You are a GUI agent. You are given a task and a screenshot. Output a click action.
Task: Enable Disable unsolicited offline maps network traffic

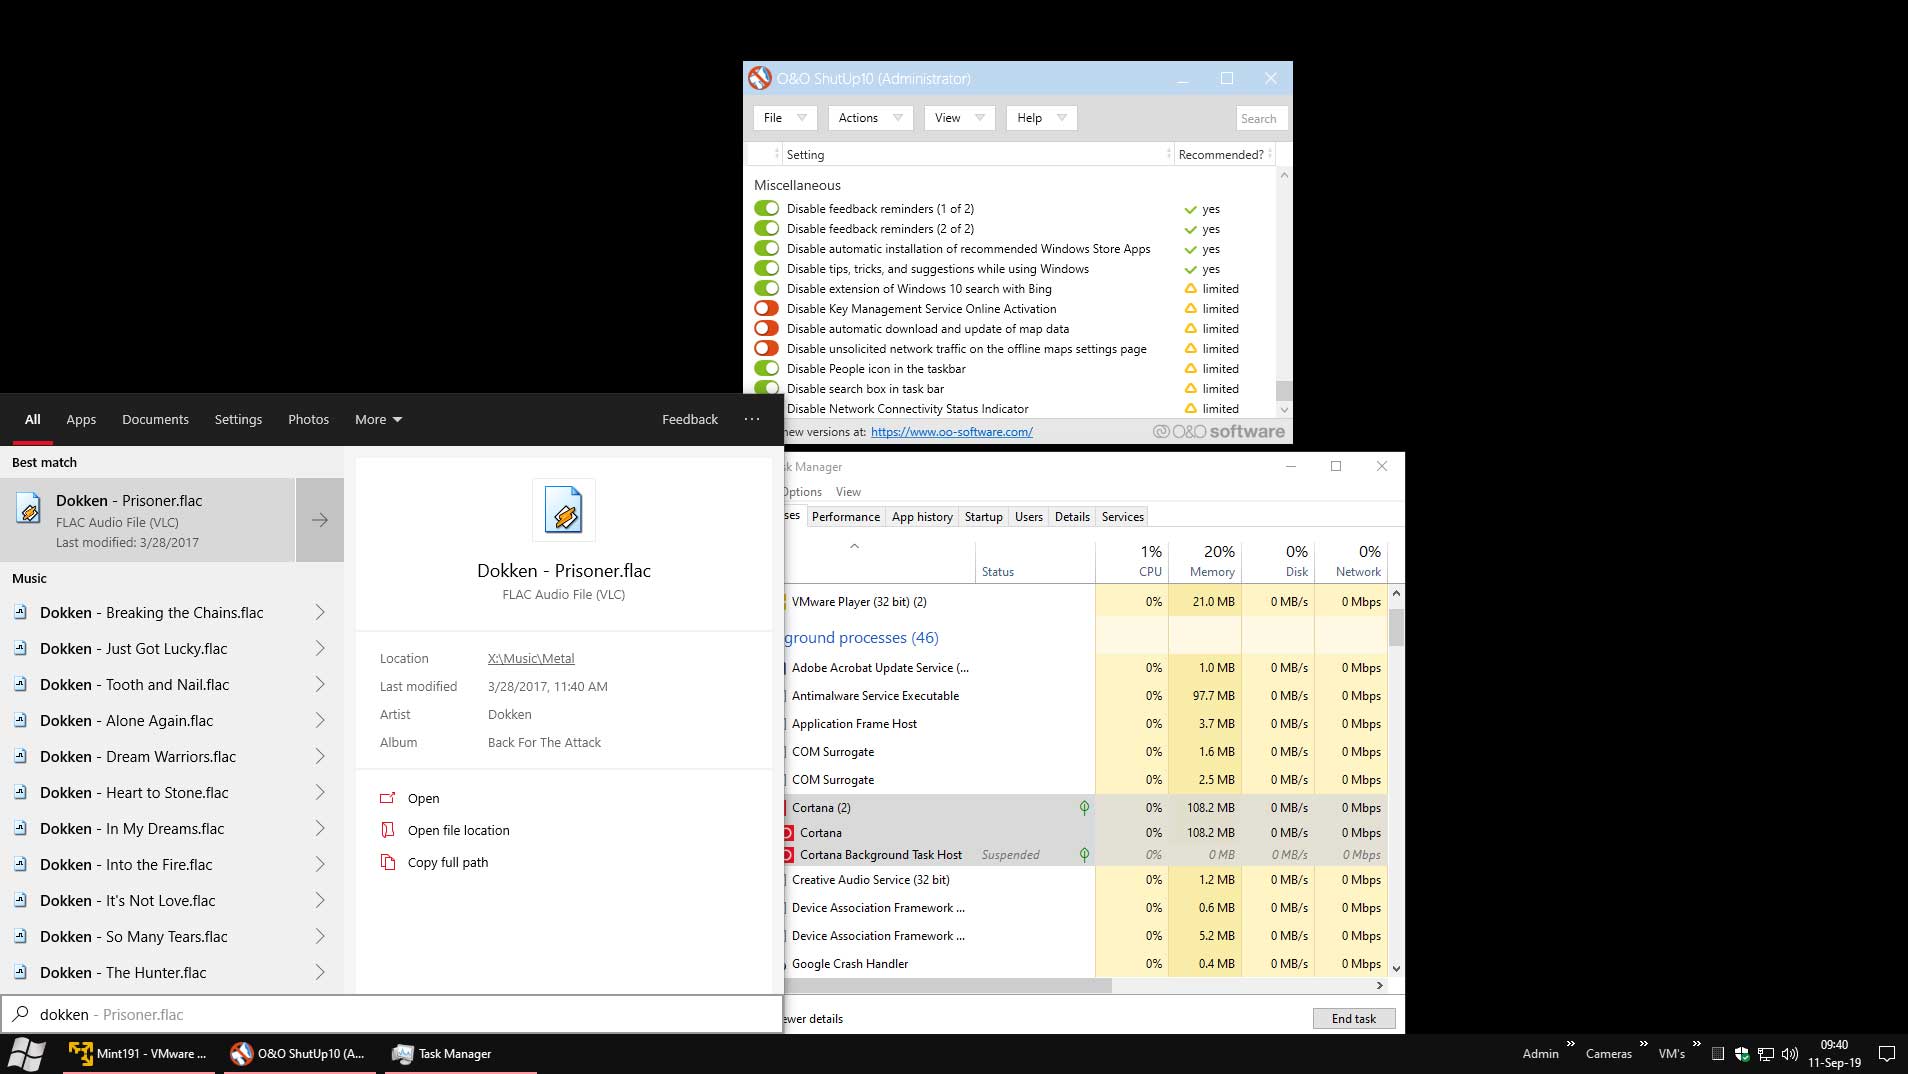click(x=767, y=348)
